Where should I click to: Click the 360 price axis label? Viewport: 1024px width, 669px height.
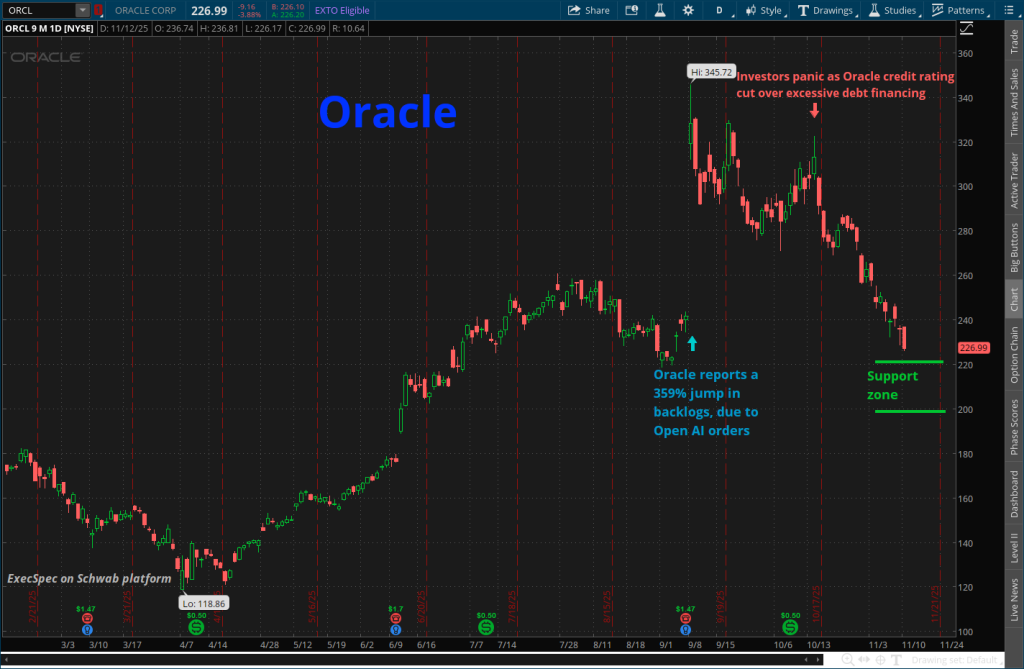pyautogui.click(x=965, y=54)
